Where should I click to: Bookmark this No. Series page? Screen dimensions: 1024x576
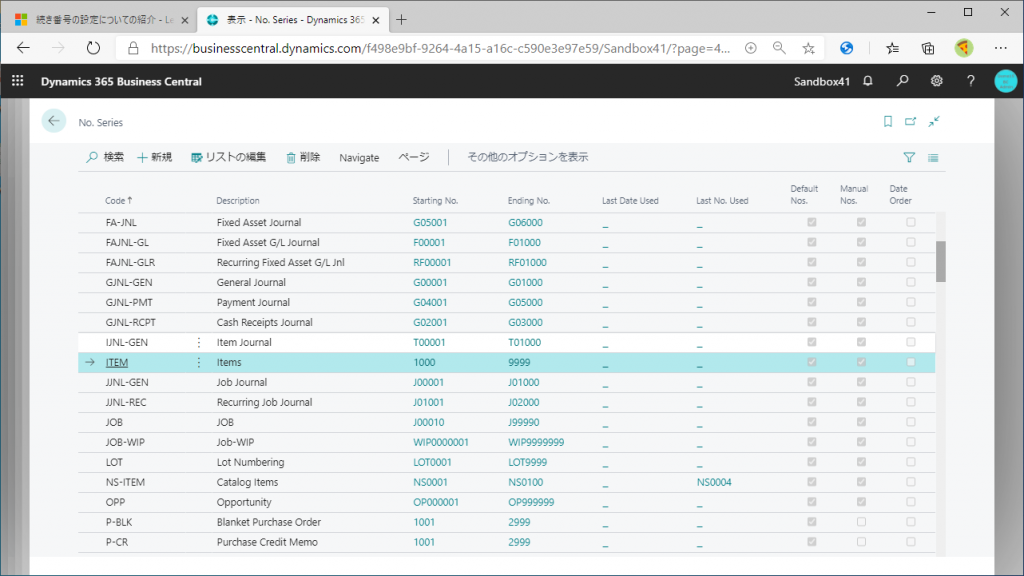click(888, 121)
